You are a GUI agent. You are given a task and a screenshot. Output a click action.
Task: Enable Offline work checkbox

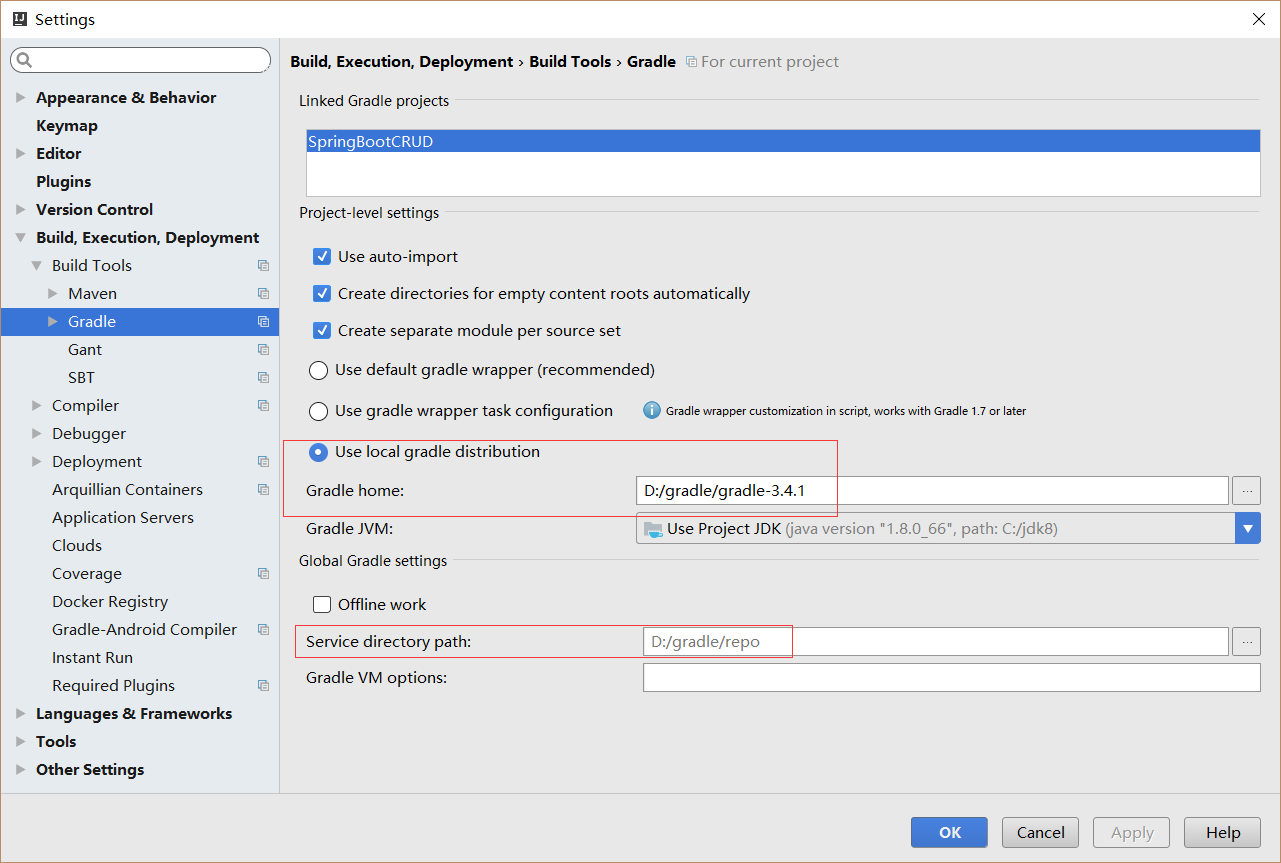322,605
